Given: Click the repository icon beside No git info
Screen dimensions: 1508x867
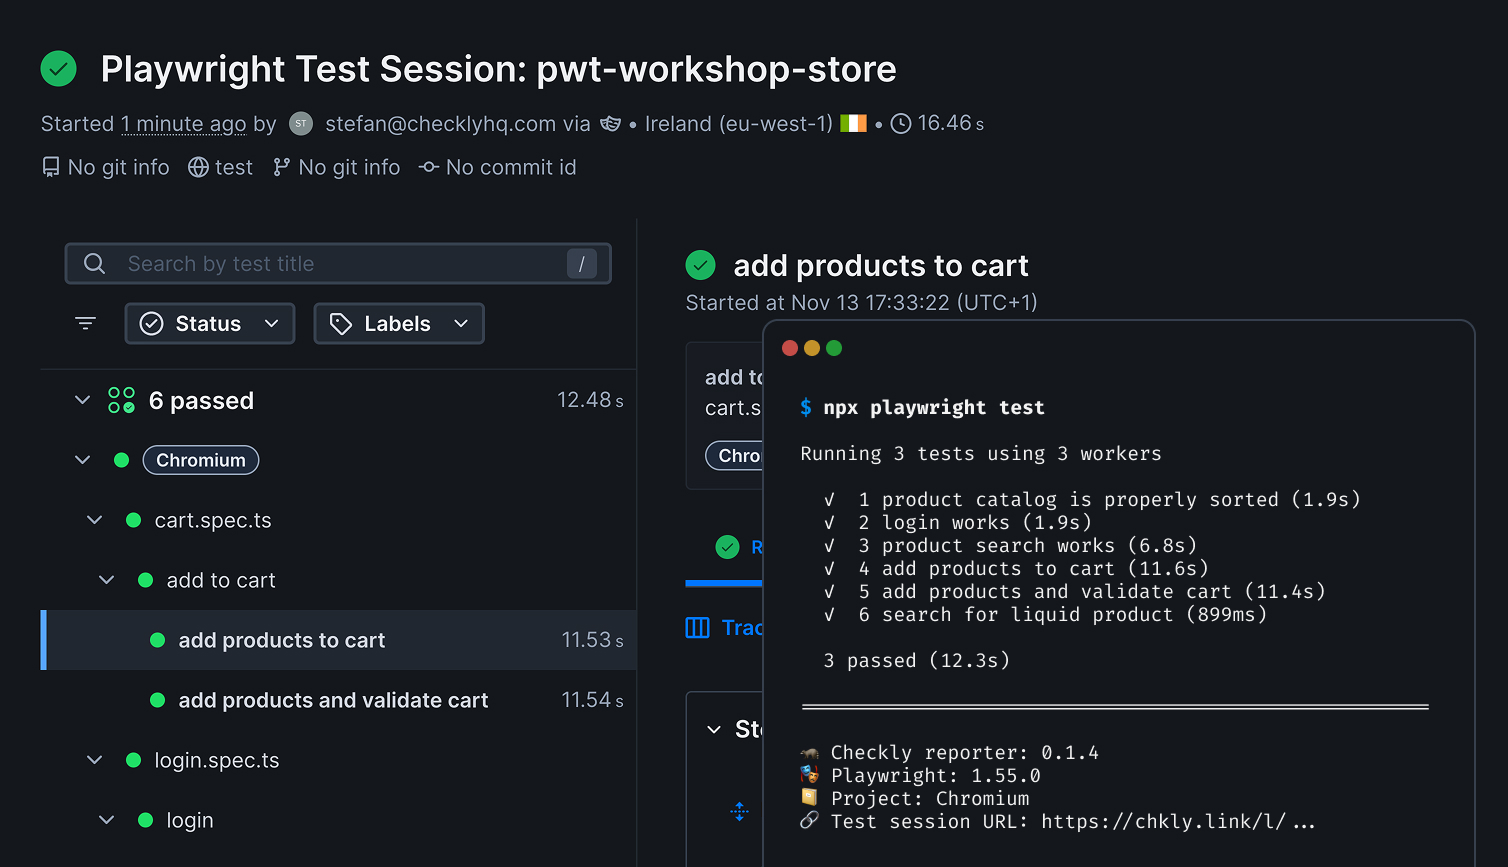Looking at the screenshot, I should pos(51,167).
